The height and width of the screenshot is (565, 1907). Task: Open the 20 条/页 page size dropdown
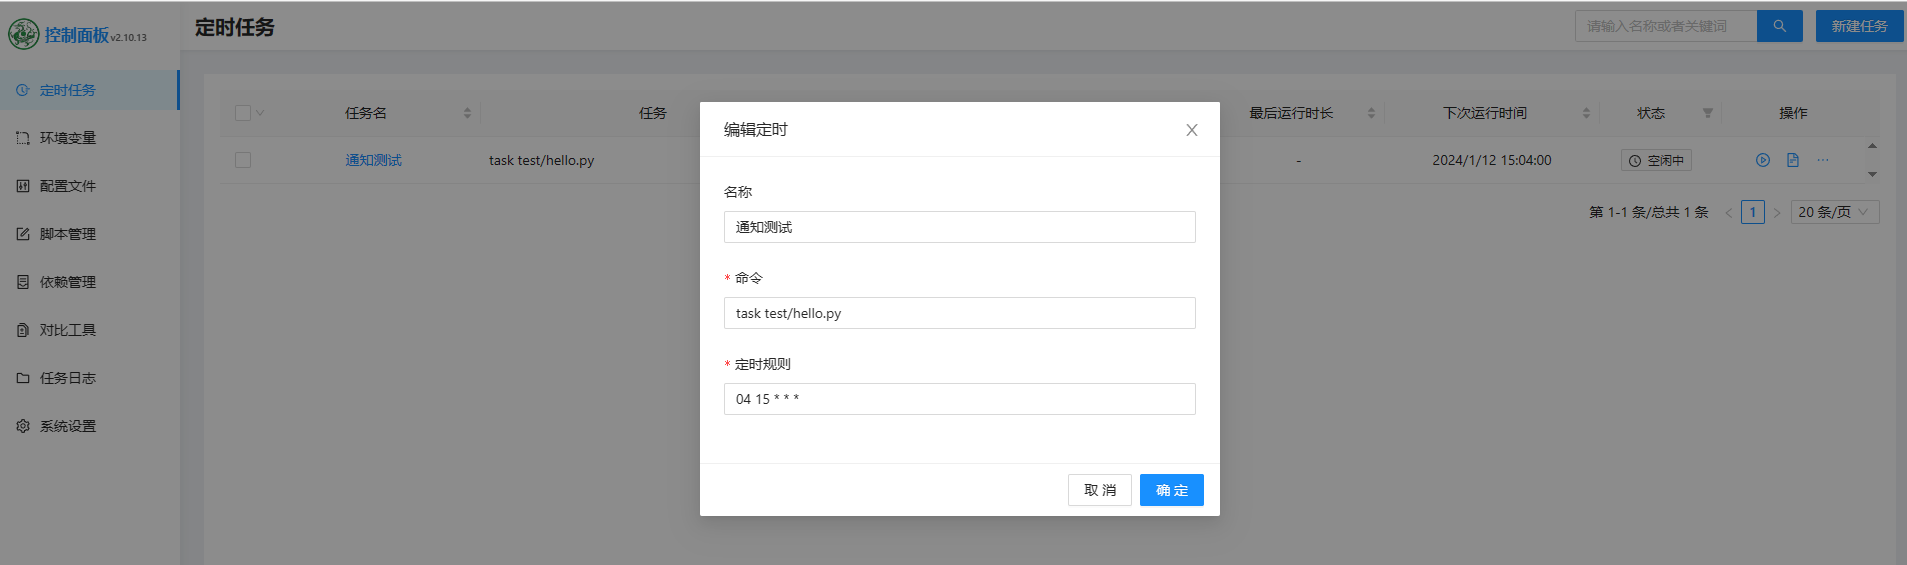[1833, 212]
